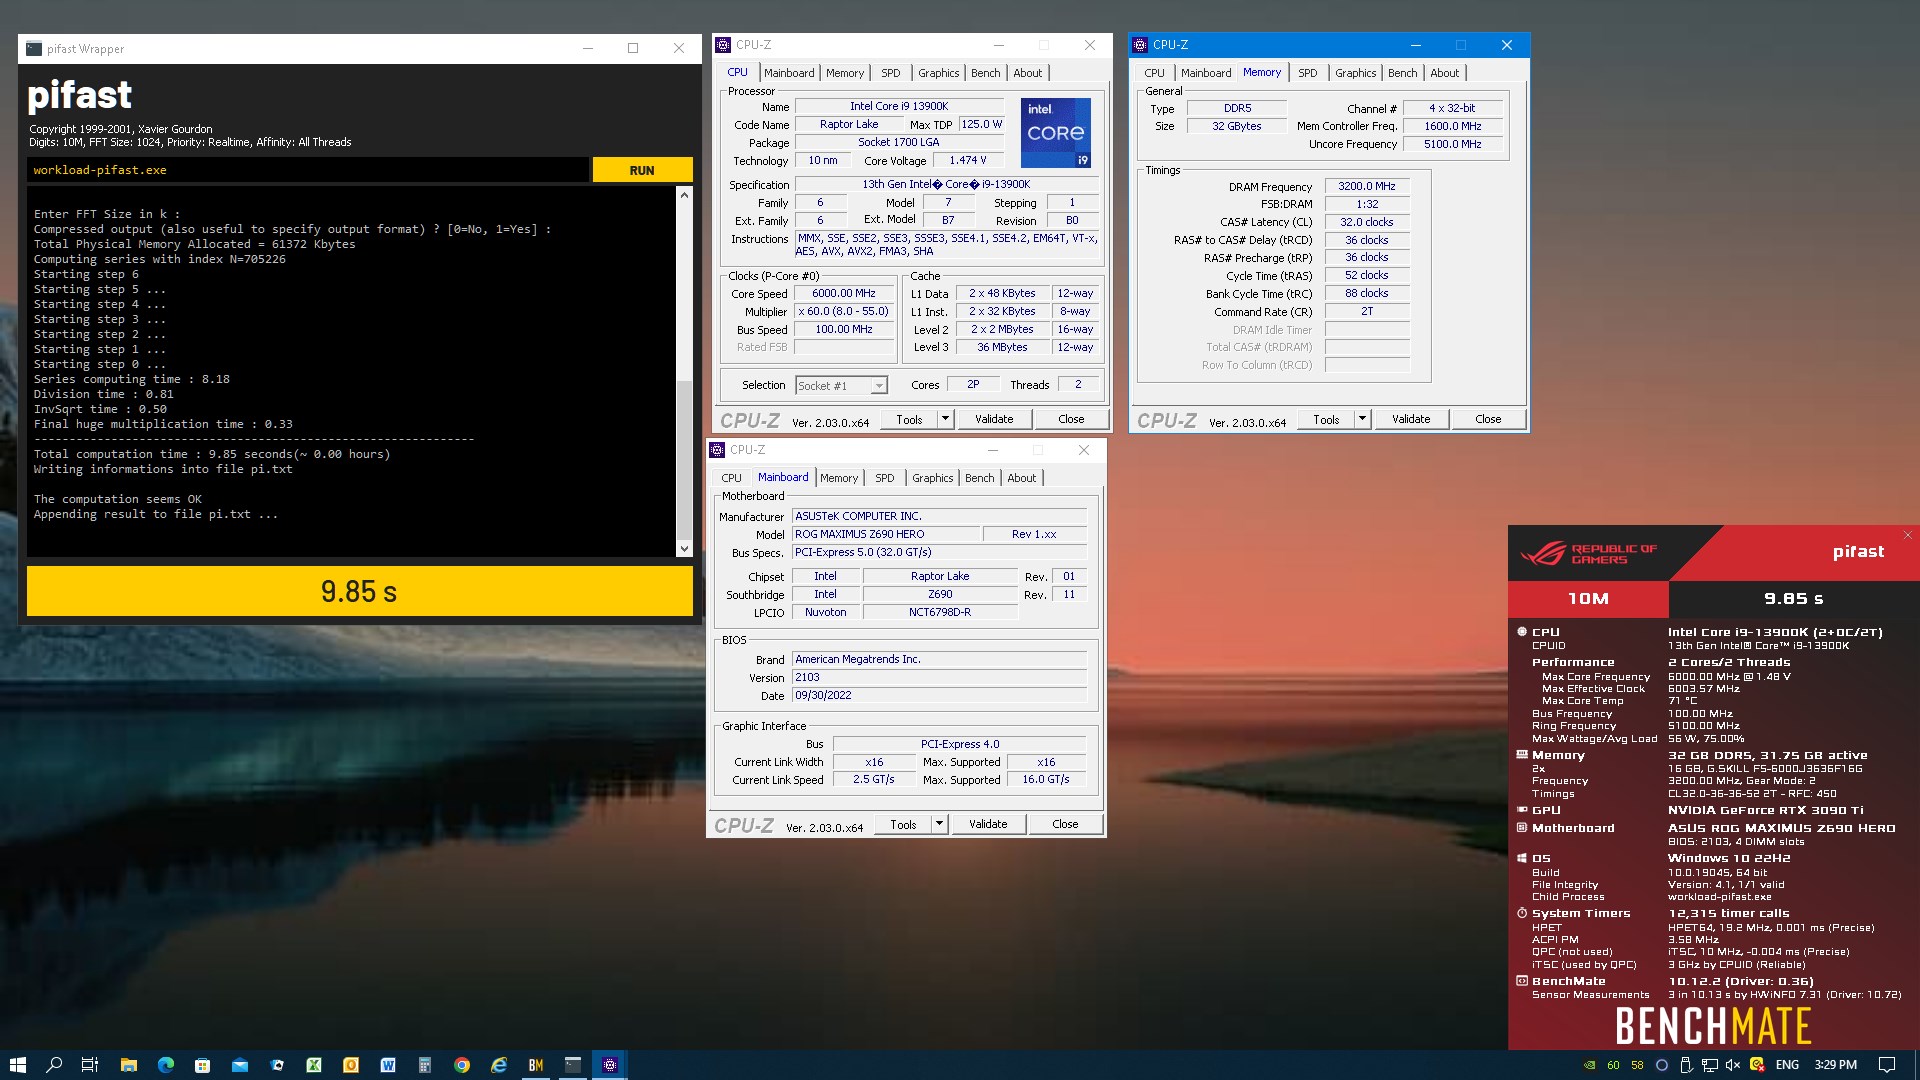Open Microsoft Store from taskbar
The height and width of the screenshot is (1080, 1920).
point(202,1065)
